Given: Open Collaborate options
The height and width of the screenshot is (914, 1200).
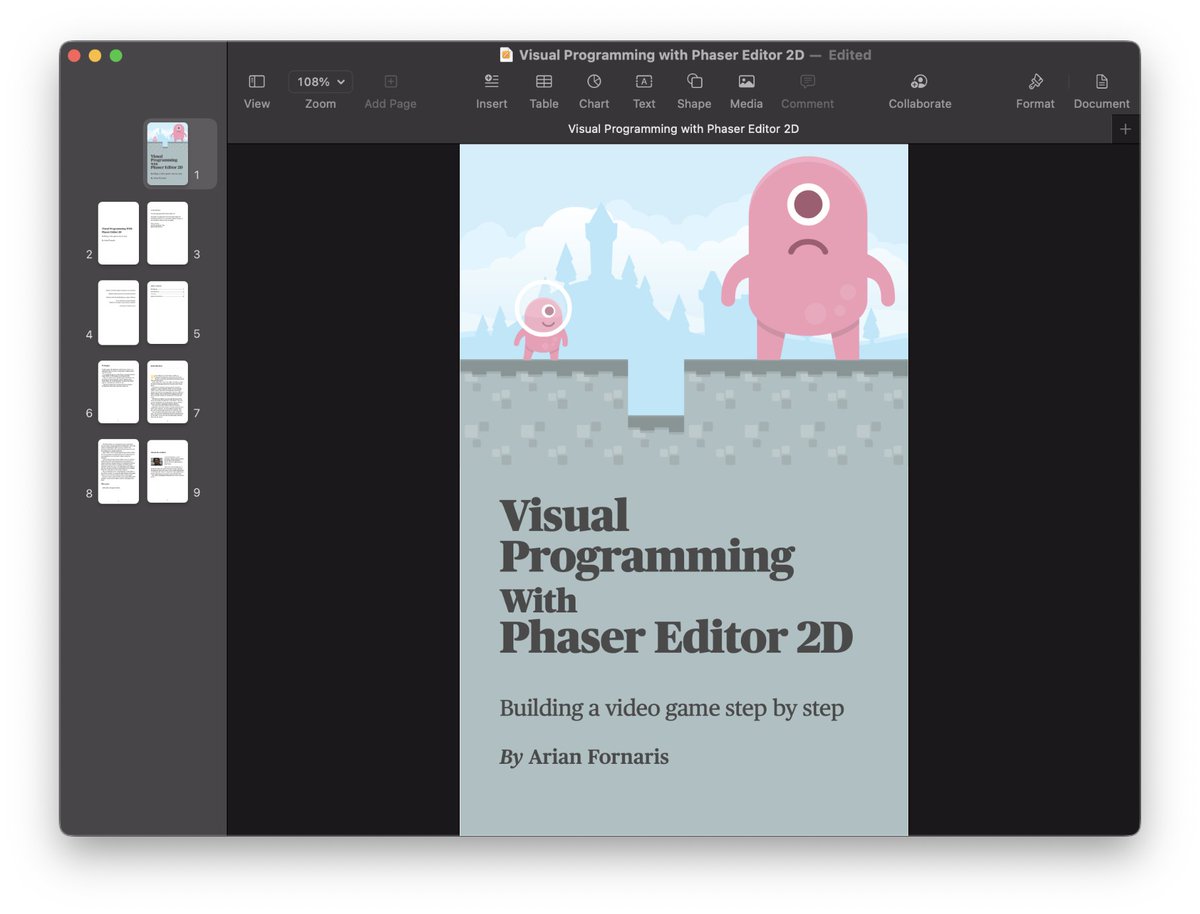Looking at the screenshot, I should click(x=920, y=90).
